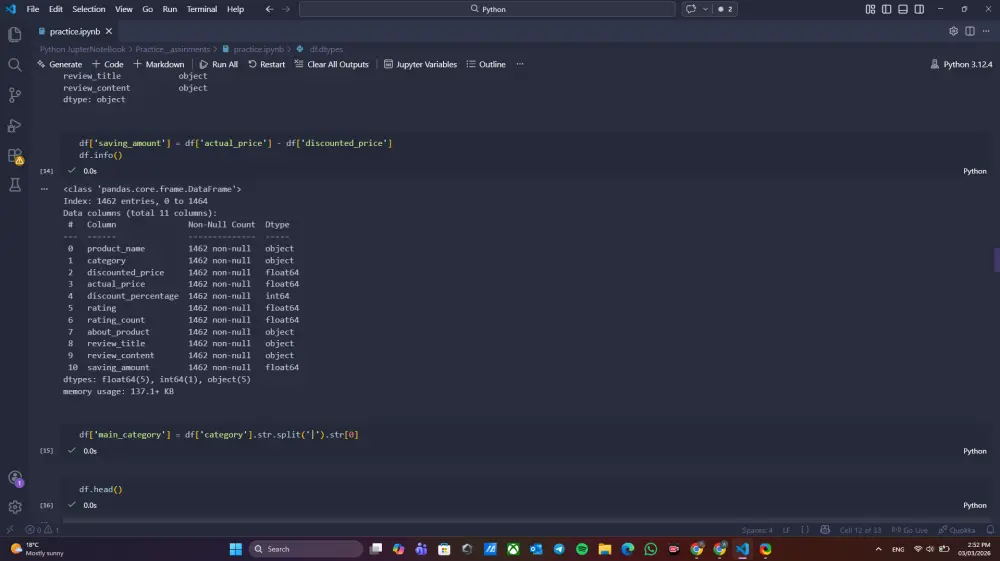Screen dimensions: 1000x561
Task: Open the Go menu
Action: (147, 9)
